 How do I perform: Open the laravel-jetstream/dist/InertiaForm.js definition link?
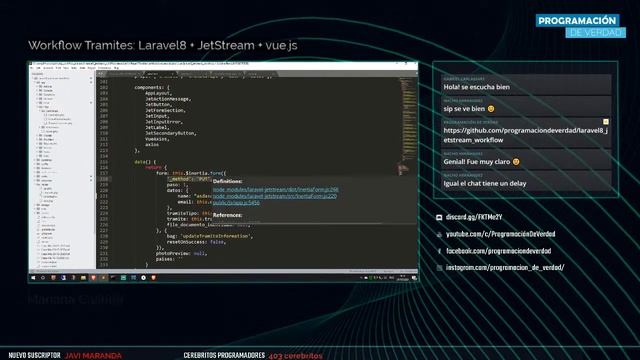coord(276,189)
